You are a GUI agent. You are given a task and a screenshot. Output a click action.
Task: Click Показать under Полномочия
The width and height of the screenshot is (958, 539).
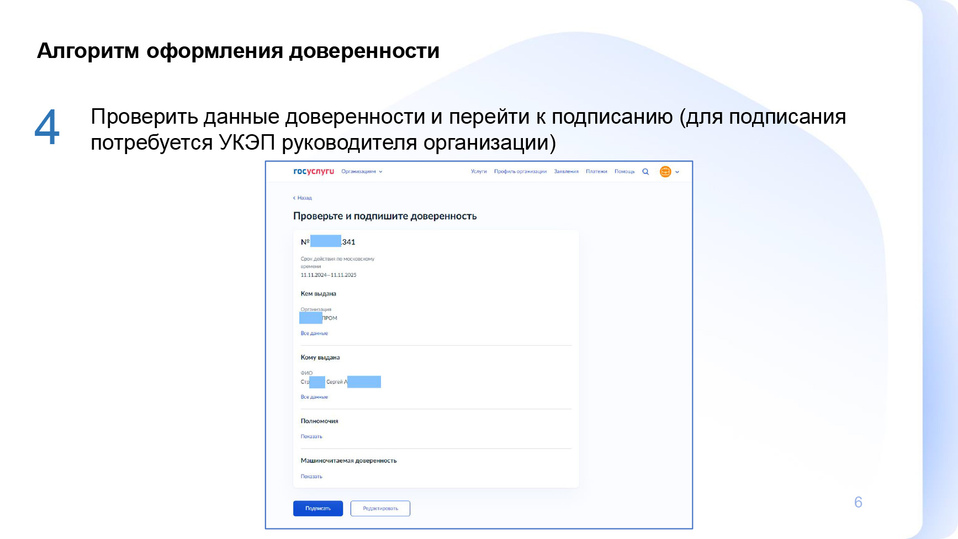(x=312, y=437)
